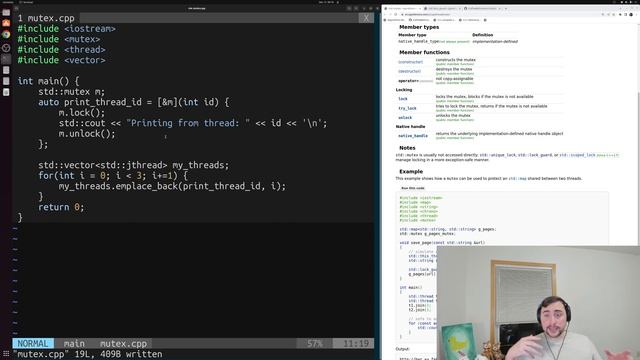Click the 'std::mutex m;' line
The width and height of the screenshot is (640, 360).
[71, 91]
